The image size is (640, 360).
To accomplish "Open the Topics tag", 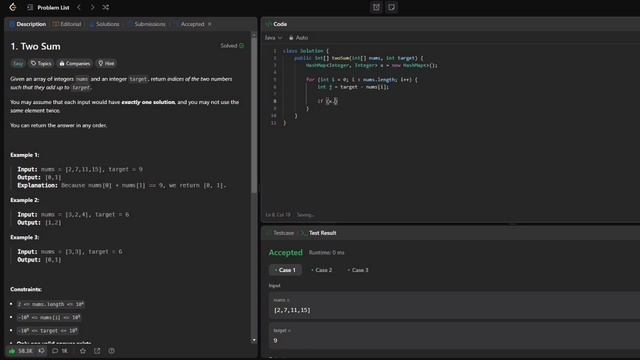I will tap(41, 63).
